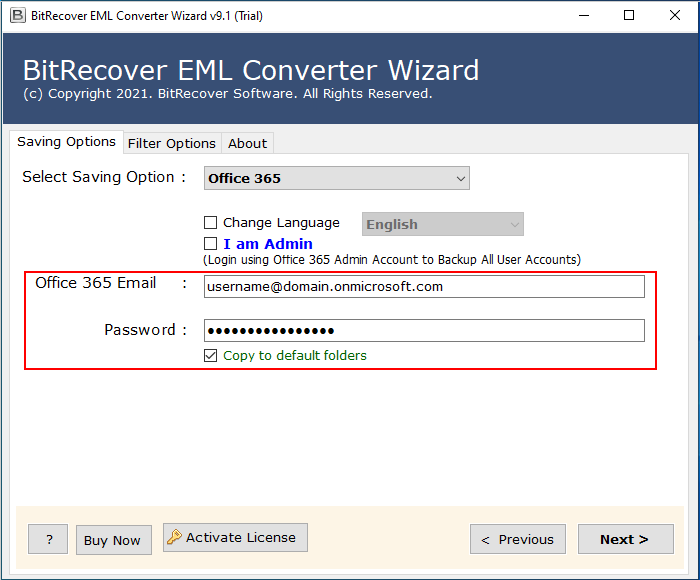Enable the Change Language checkbox
The height and width of the screenshot is (580, 700).
click(x=211, y=223)
